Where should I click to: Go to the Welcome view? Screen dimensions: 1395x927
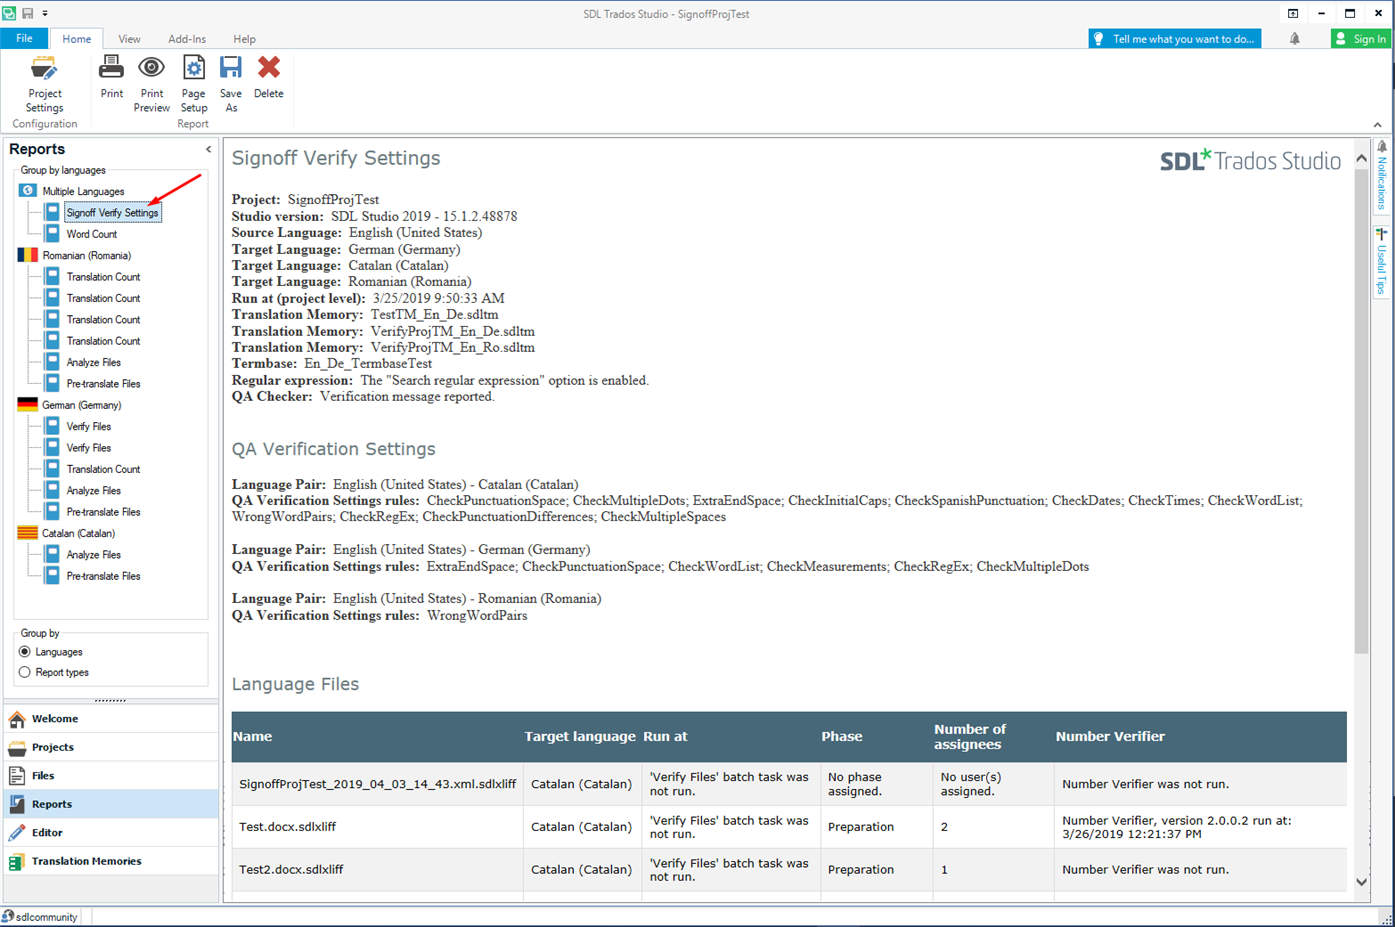pyautogui.click(x=111, y=718)
